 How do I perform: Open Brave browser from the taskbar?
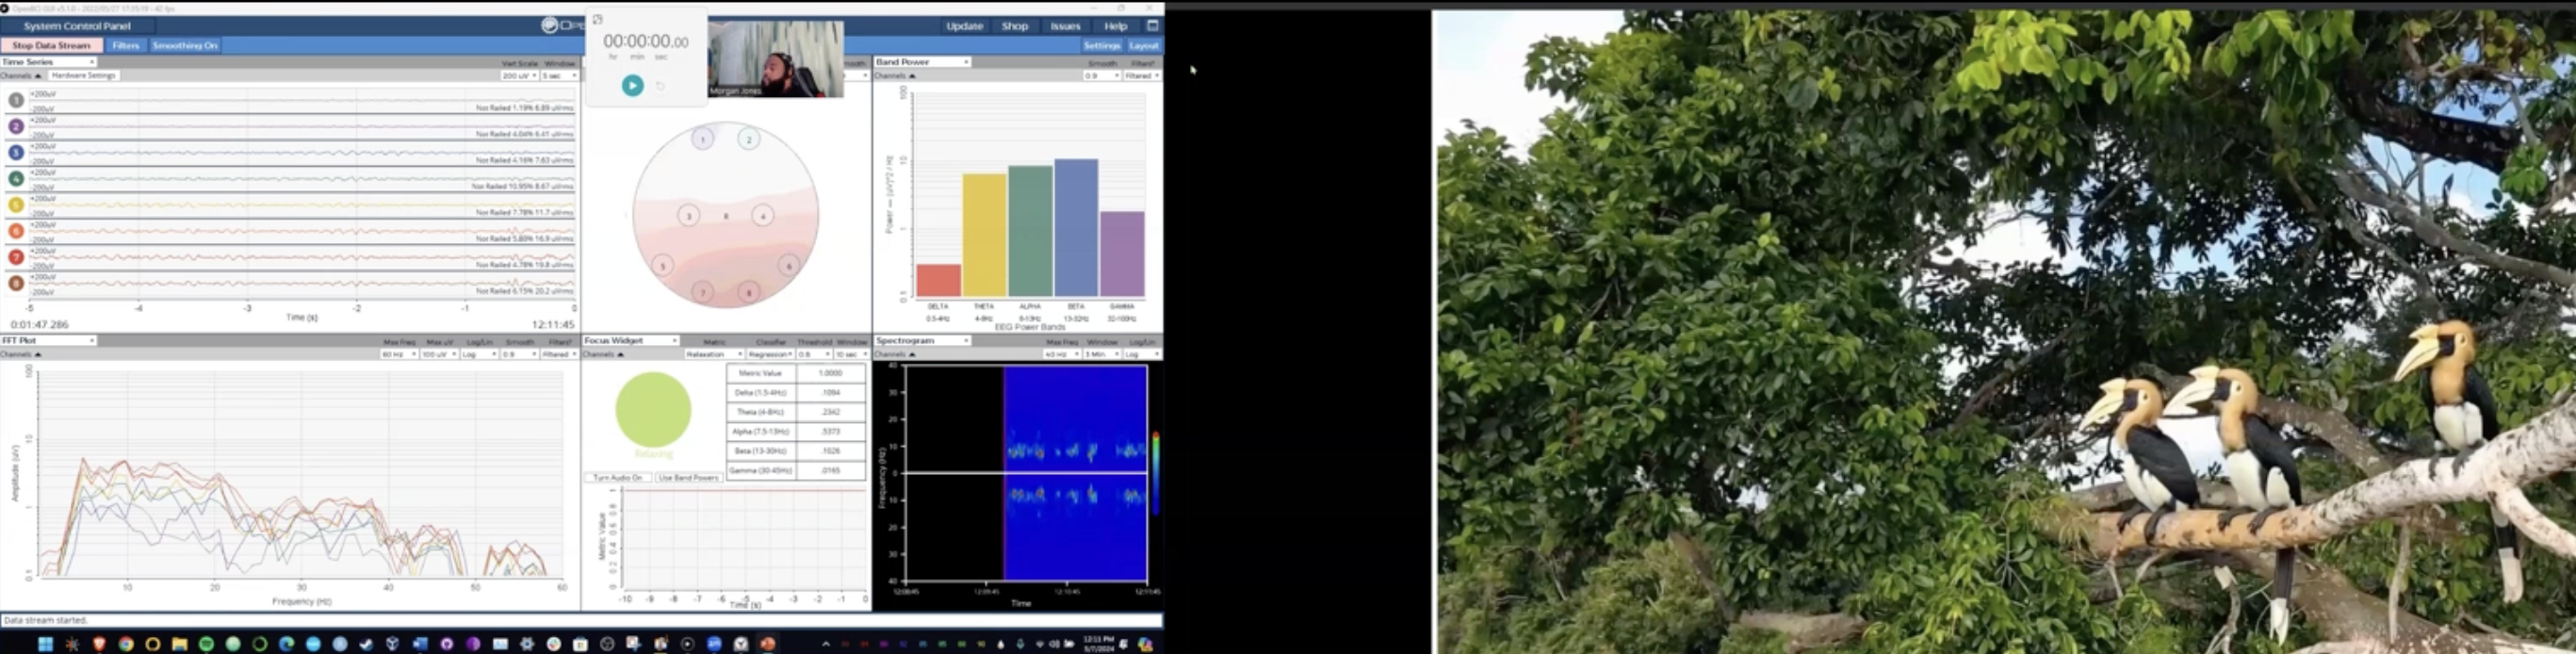99,644
